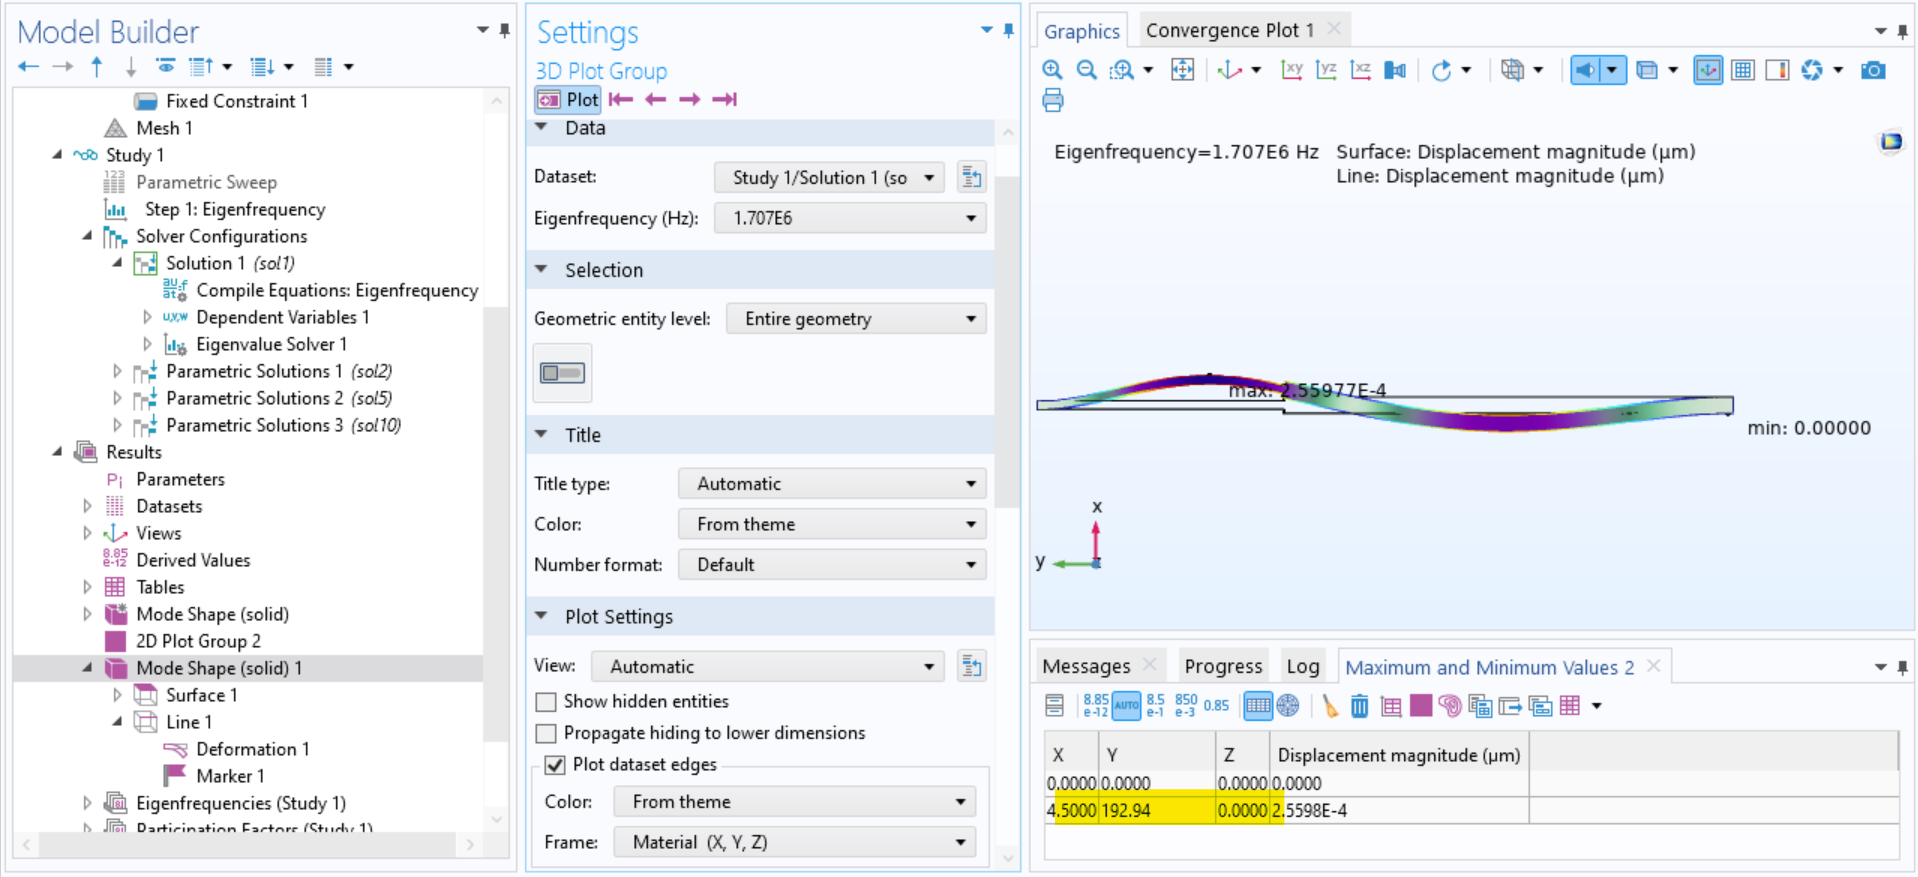The height and width of the screenshot is (877, 1918).
Task: Clear the table with the broom icon
Action: 1329,706
